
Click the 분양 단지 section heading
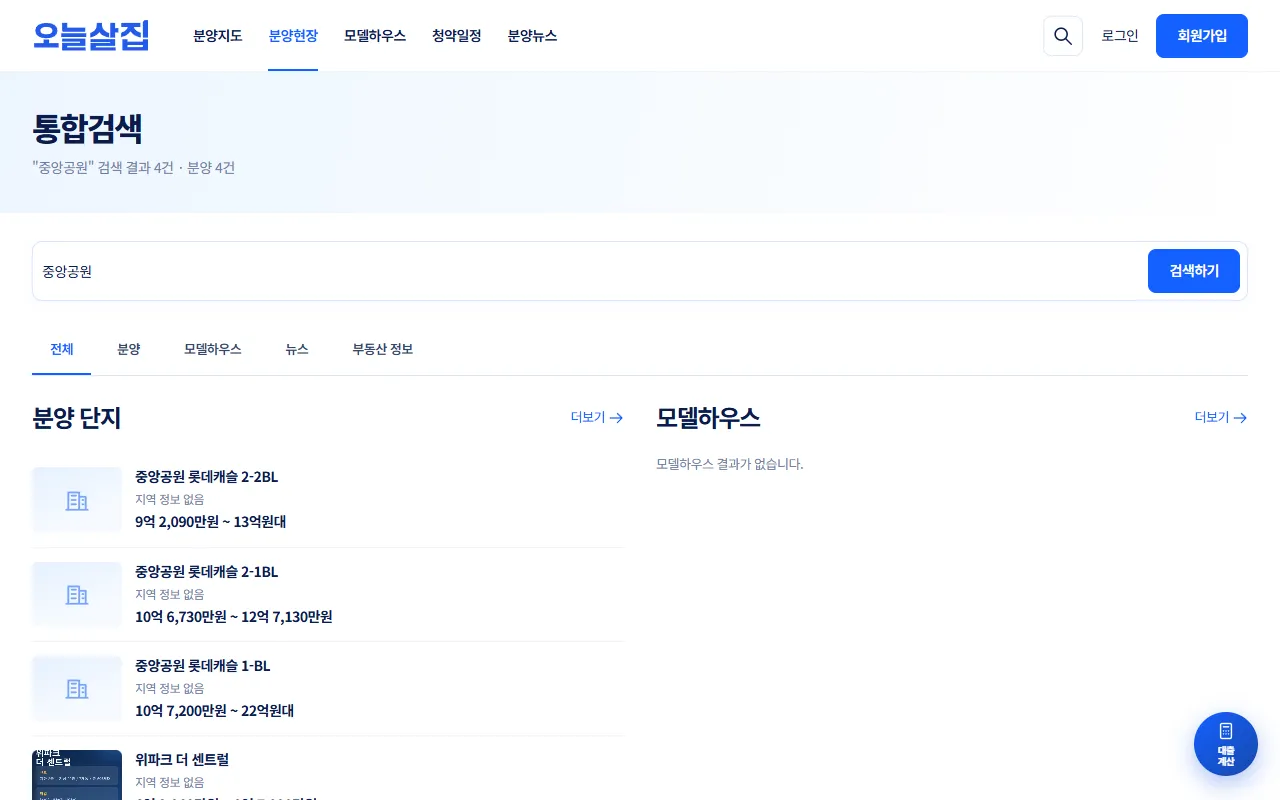click(x=77, y=418)
